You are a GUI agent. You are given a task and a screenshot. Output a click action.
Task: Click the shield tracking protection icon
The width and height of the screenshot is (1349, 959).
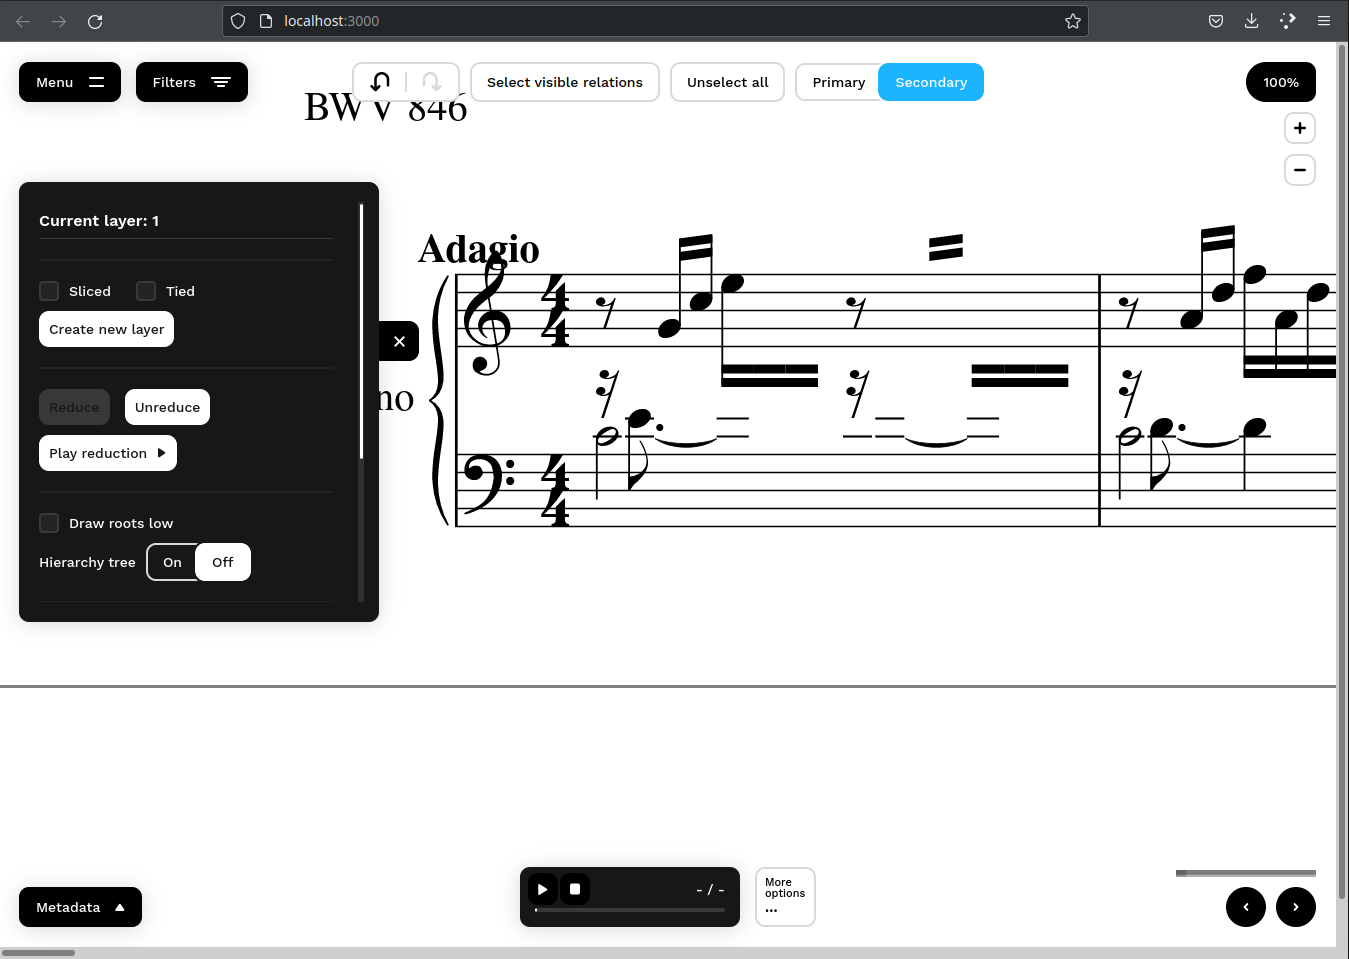tap(238, 21)
